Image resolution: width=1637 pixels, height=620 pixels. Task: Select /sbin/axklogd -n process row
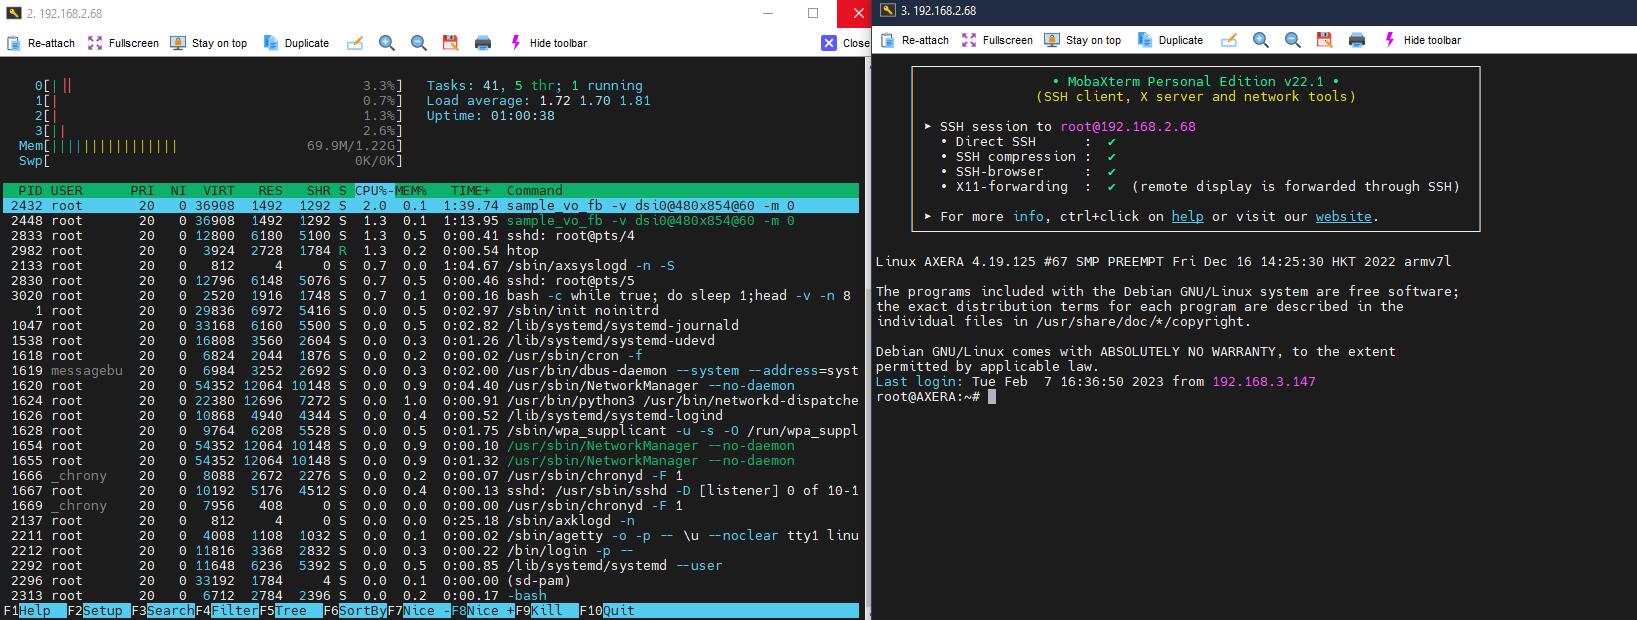click(x=431, y=520)
